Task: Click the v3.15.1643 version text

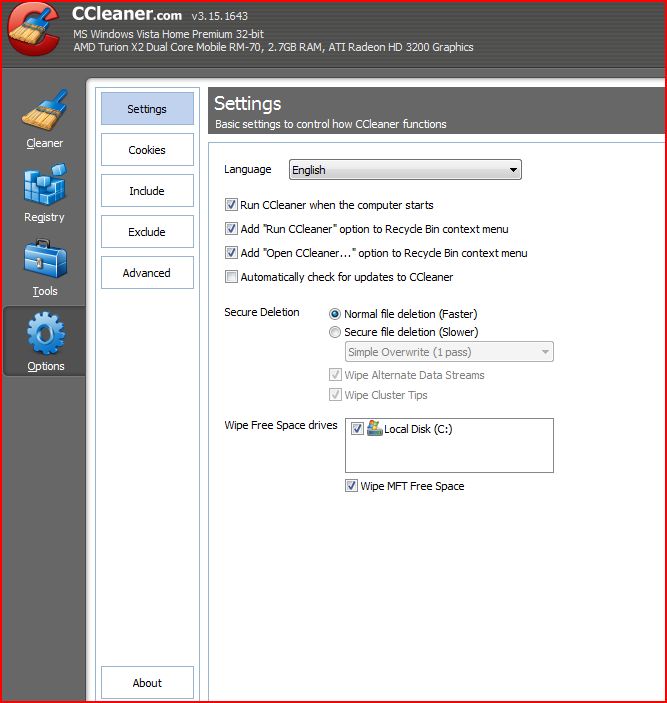Action: click(x=220, y=16)
